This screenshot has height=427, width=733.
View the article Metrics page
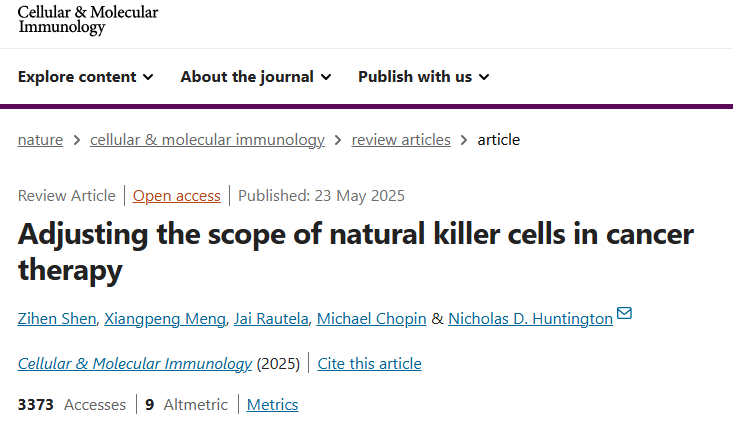(272, 405)
